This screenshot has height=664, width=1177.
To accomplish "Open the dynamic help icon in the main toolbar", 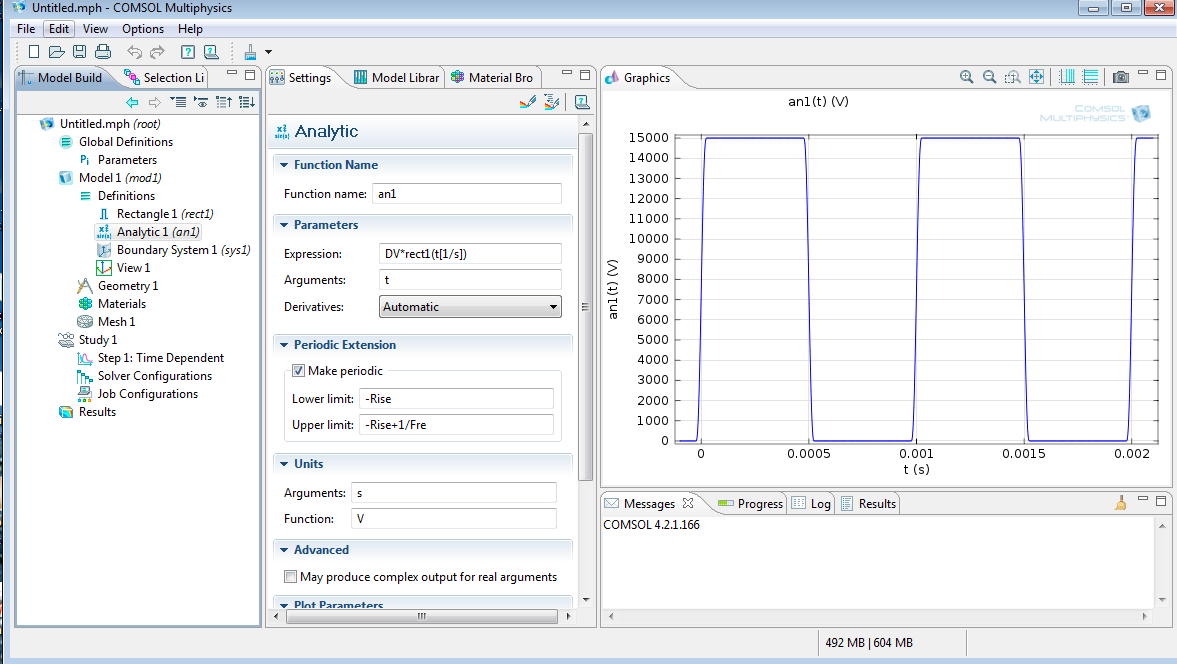I will (x=188, y=52).
